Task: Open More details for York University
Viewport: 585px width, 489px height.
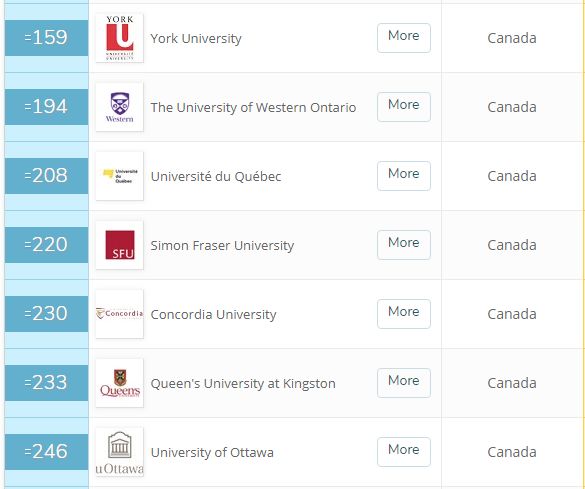Action: coord(404,38)
